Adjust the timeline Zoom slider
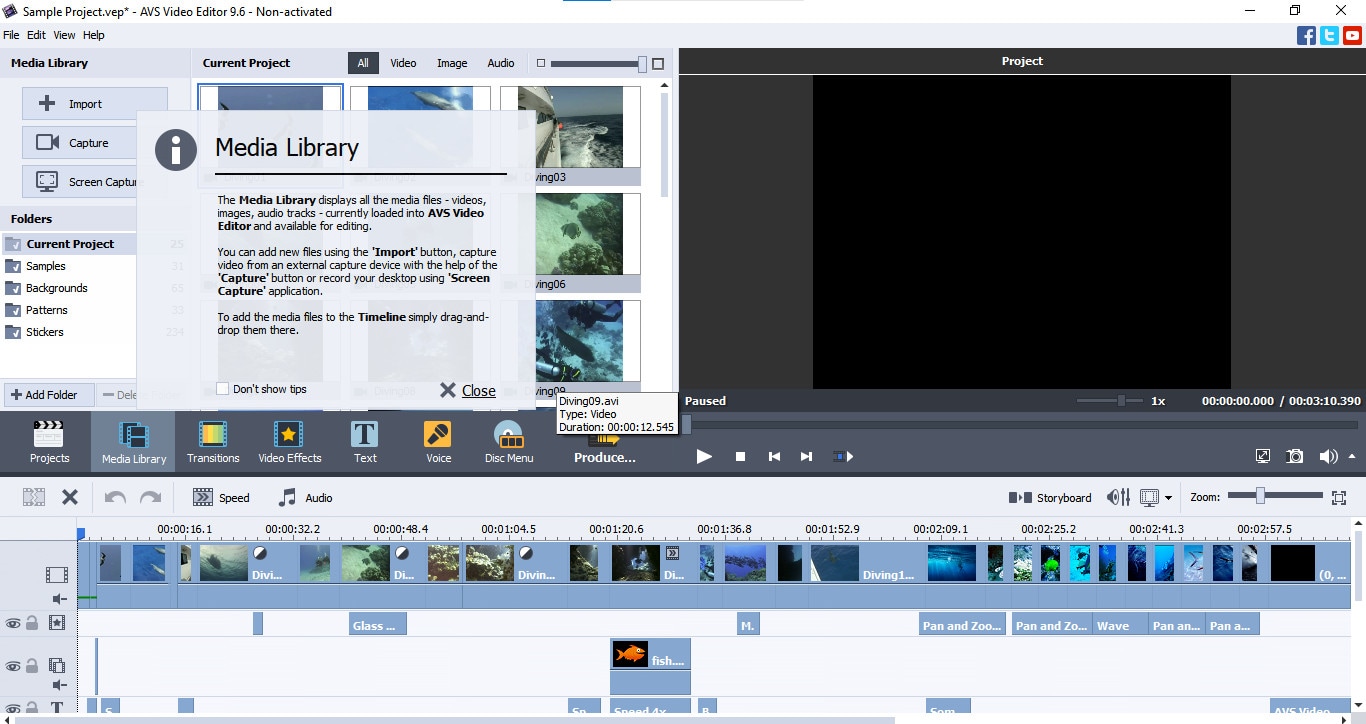Screen dimensions: 1366x724 1274,496
